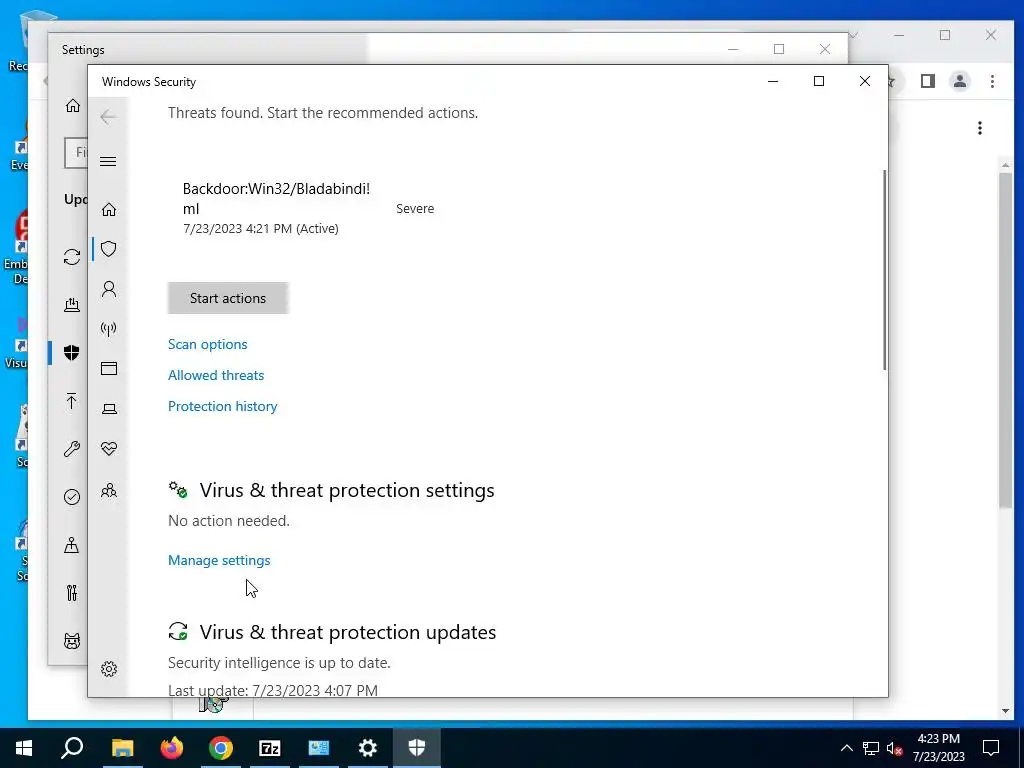Click Chrome window vertical scrollbar thumb
Image resolution: width=1024 pixels, height=768 pixels.
click(x=1006, y=340)
